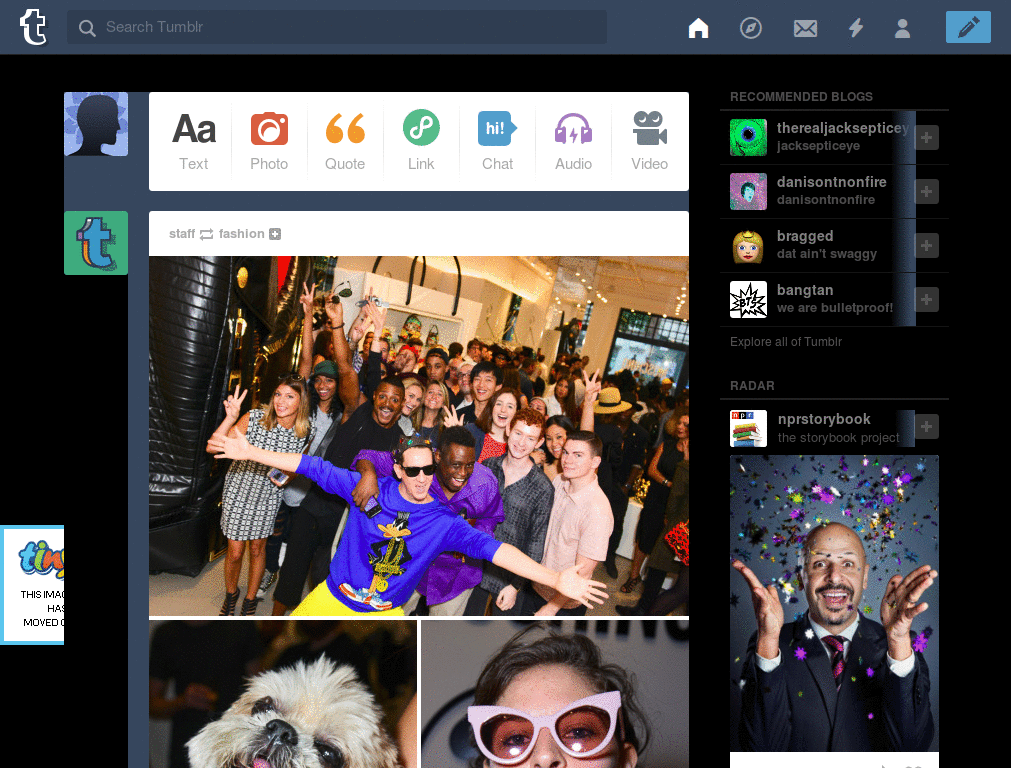Viewport: 1024px width, 768px height.
Task: Open the Activity lightning bolt icon
Action: 856,28
